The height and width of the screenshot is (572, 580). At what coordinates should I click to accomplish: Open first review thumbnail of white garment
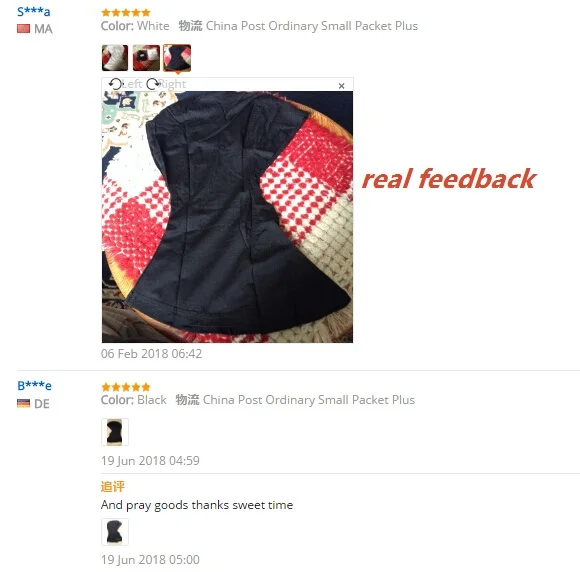click(x=115, y=58)
